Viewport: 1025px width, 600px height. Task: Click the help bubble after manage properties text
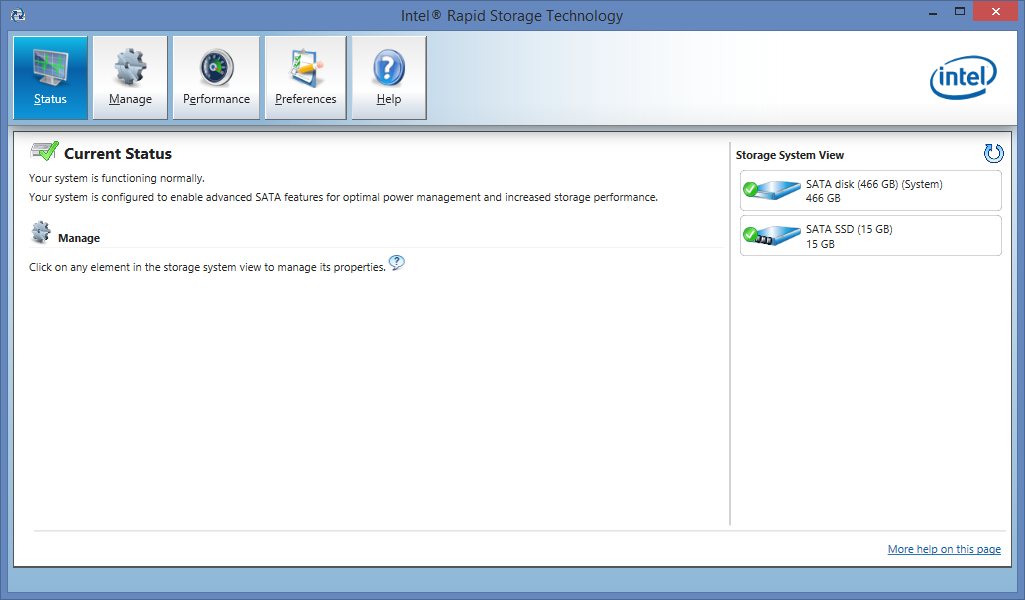[397, 263]
